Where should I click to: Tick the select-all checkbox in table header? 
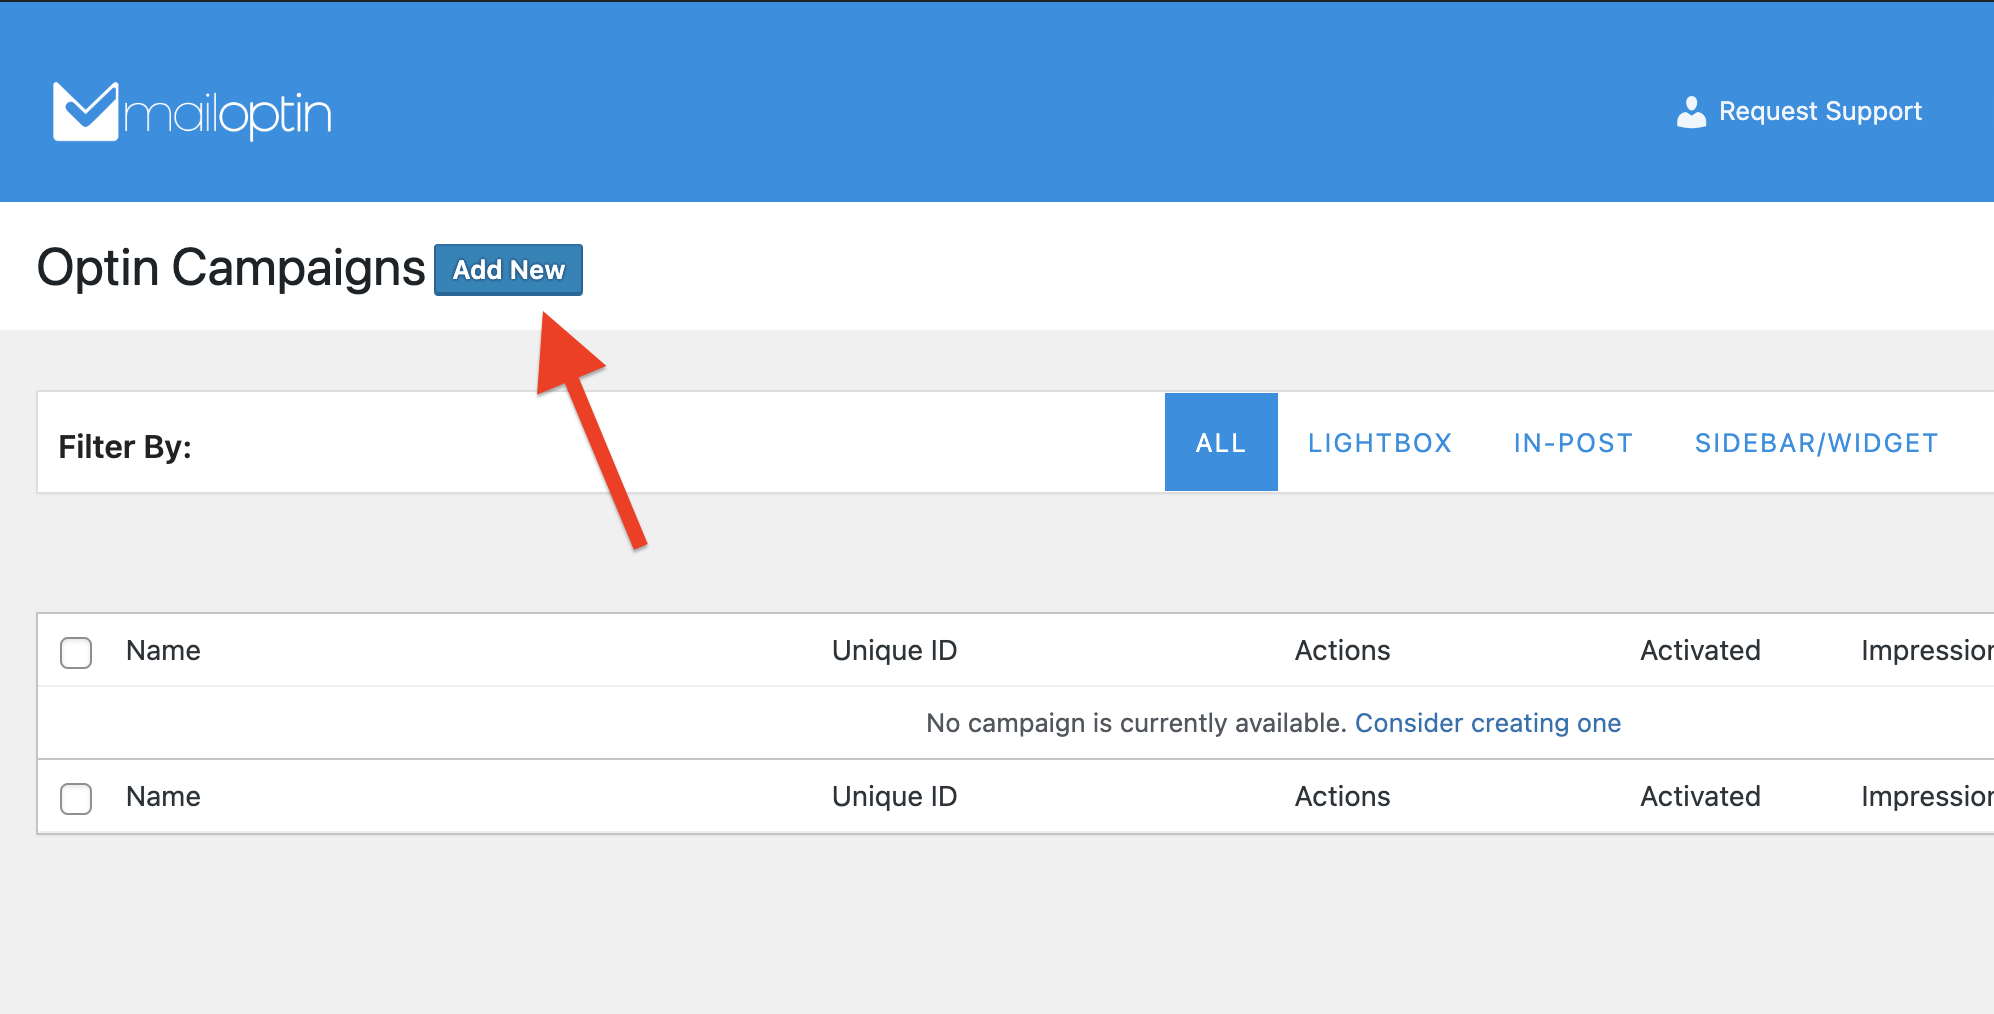(x=76, y=652)
